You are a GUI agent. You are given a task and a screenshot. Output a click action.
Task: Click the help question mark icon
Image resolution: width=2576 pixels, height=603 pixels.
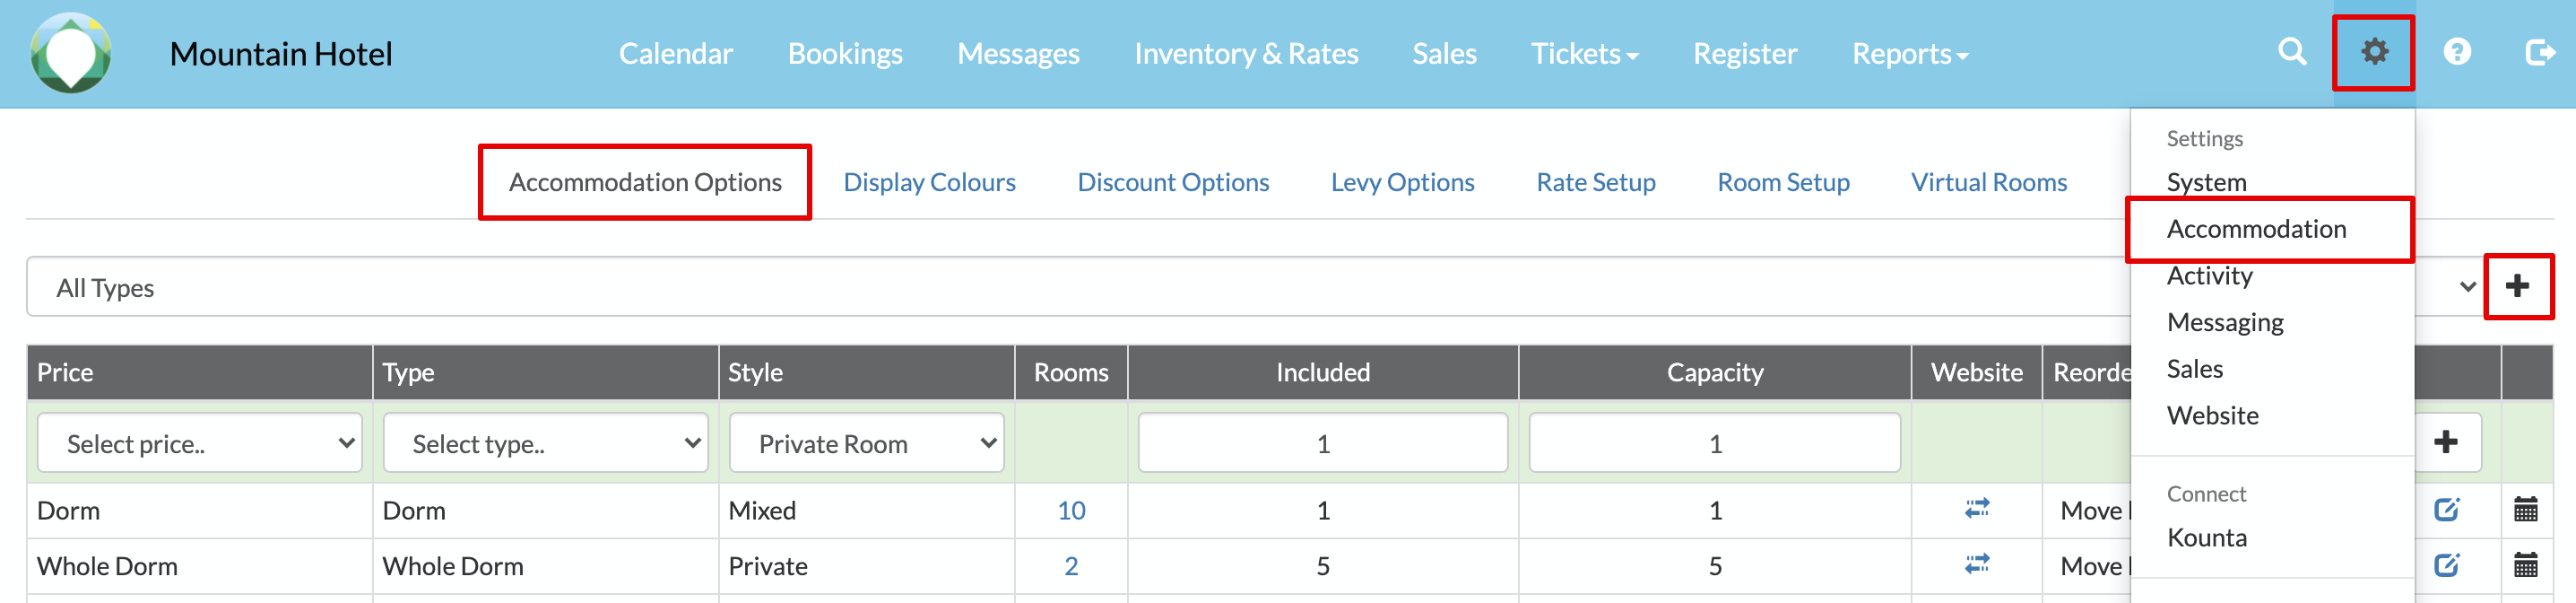[2457, 52]
